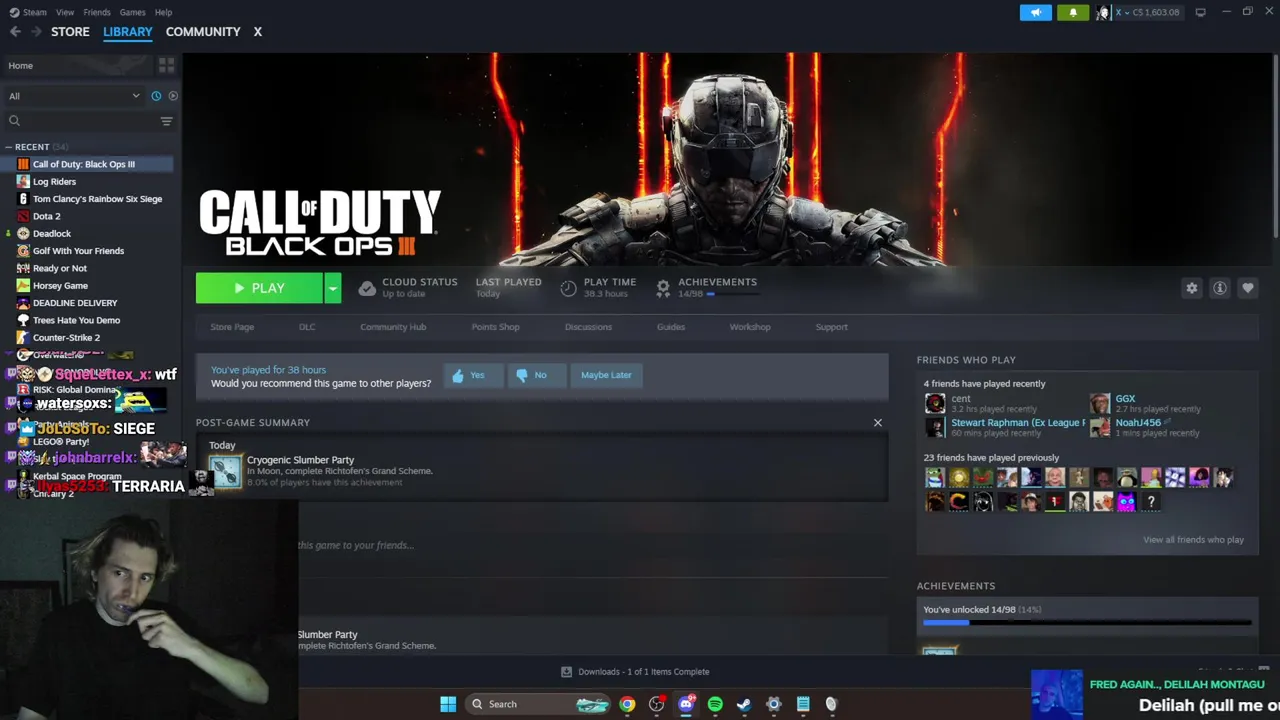
Task: Open the Guides link
Action: click(x=671, y=327)
